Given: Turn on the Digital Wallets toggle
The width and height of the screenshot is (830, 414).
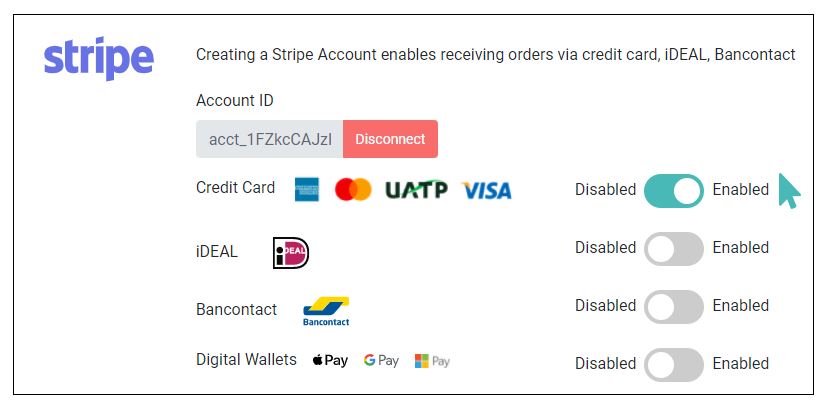Looking at the screenshot, I should pyautogui.click(x=674, y=364).
